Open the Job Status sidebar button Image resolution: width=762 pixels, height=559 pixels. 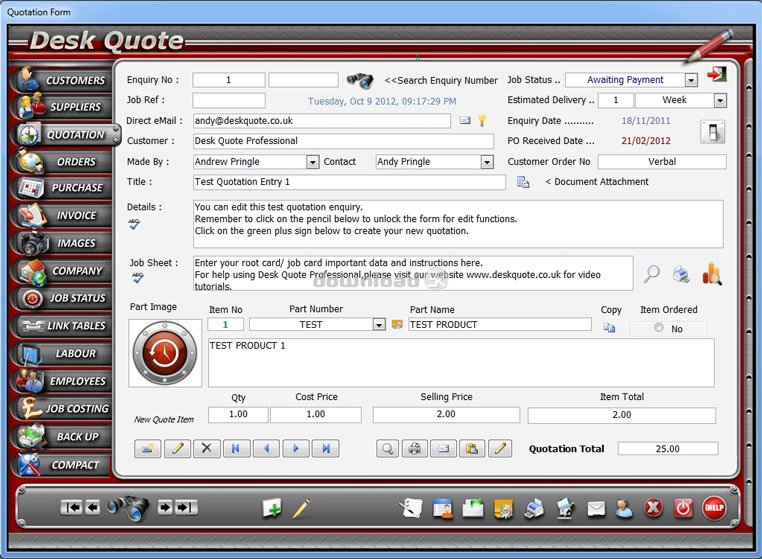point(61,298)
